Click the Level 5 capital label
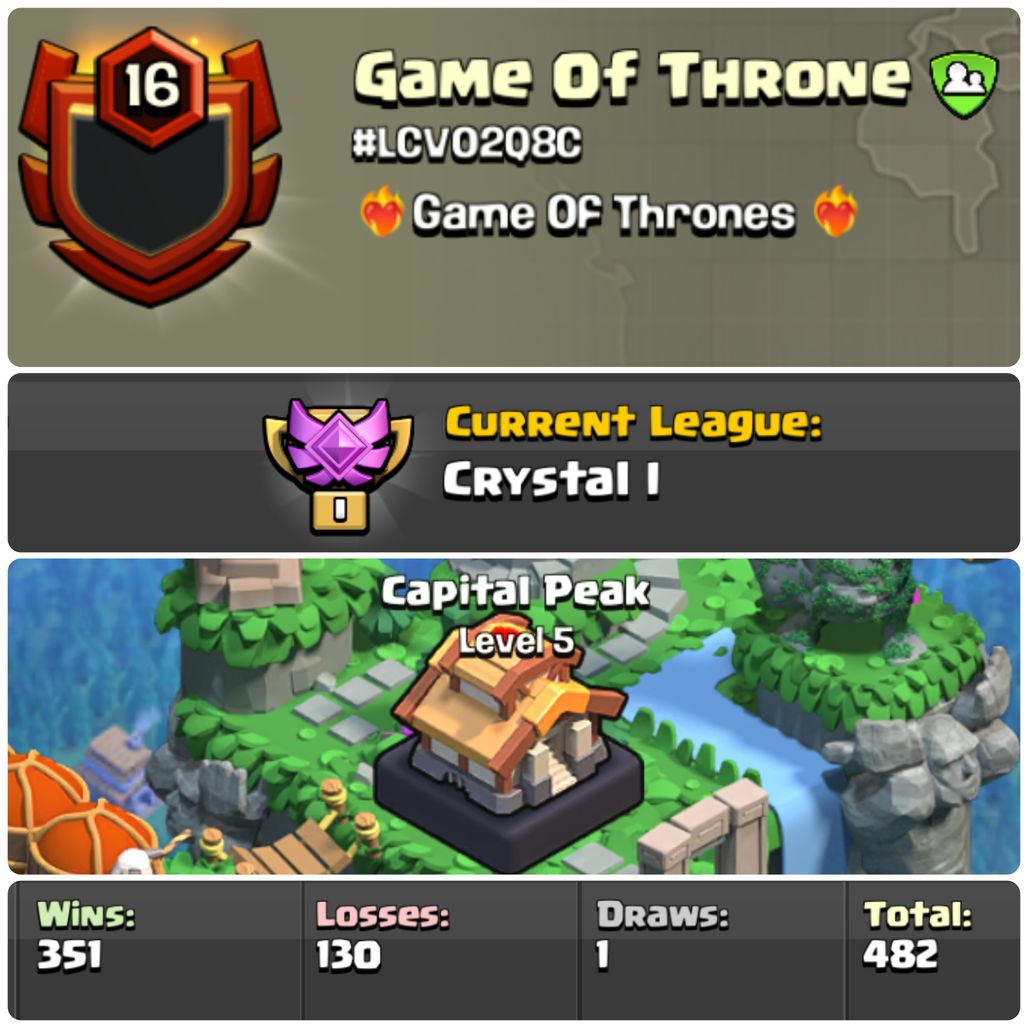 pos(517,641)
